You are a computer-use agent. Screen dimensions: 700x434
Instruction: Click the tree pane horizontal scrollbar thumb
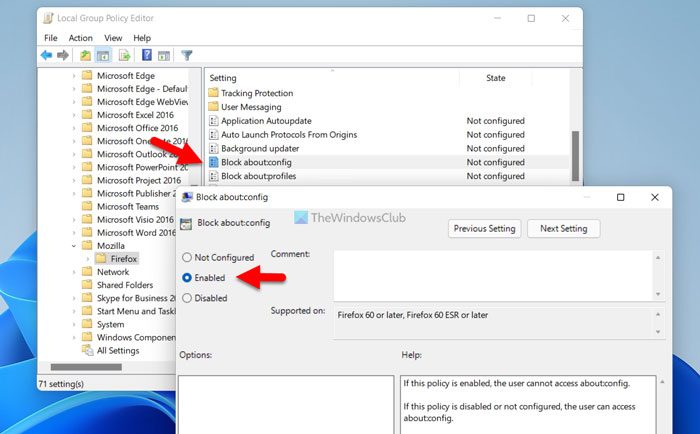[x=86, y=367]
